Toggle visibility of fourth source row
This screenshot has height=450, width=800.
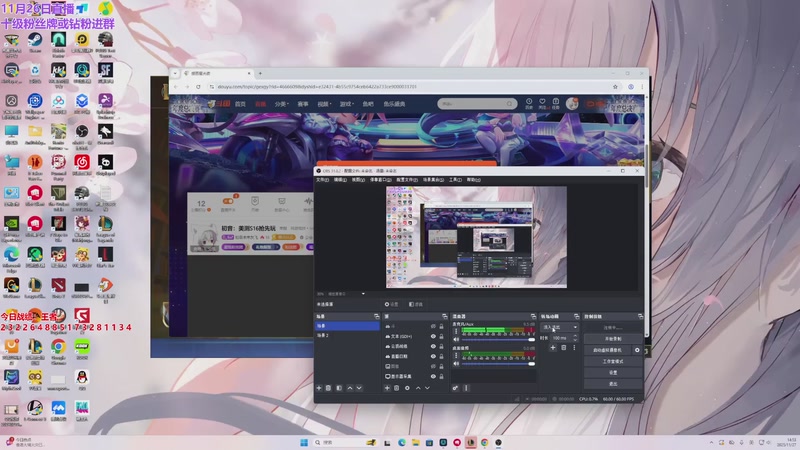click(433, 357)
